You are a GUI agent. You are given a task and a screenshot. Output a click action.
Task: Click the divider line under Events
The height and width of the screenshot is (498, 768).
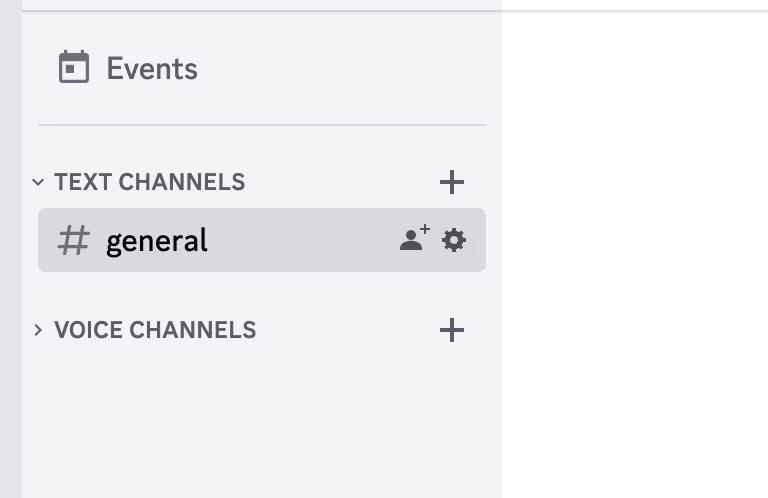pos(261,125)
